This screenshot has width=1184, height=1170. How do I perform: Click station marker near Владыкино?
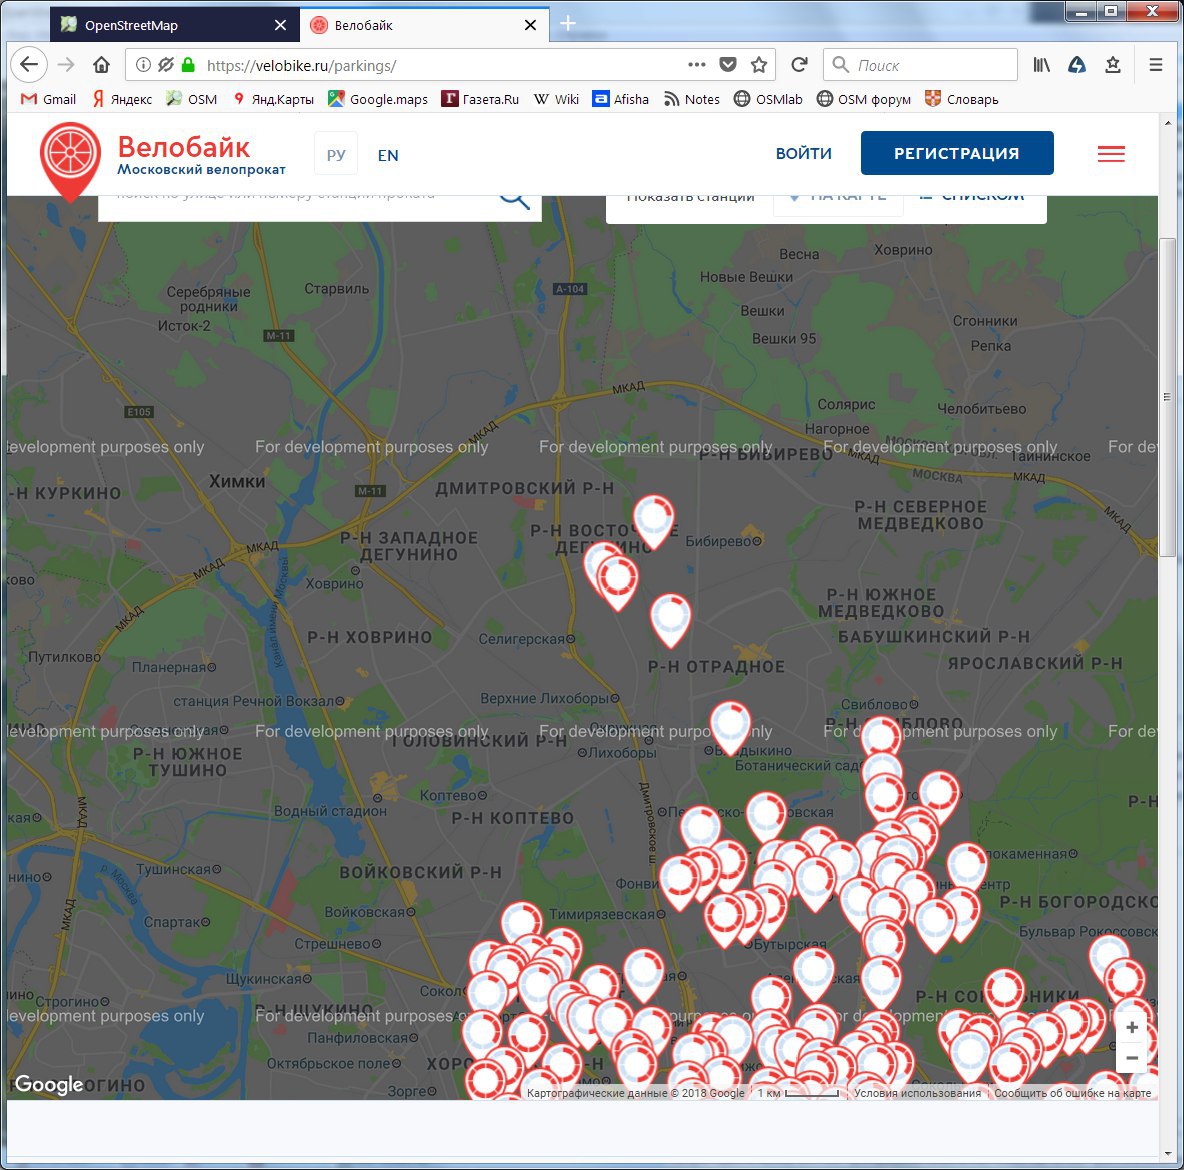tap(730, 727)
